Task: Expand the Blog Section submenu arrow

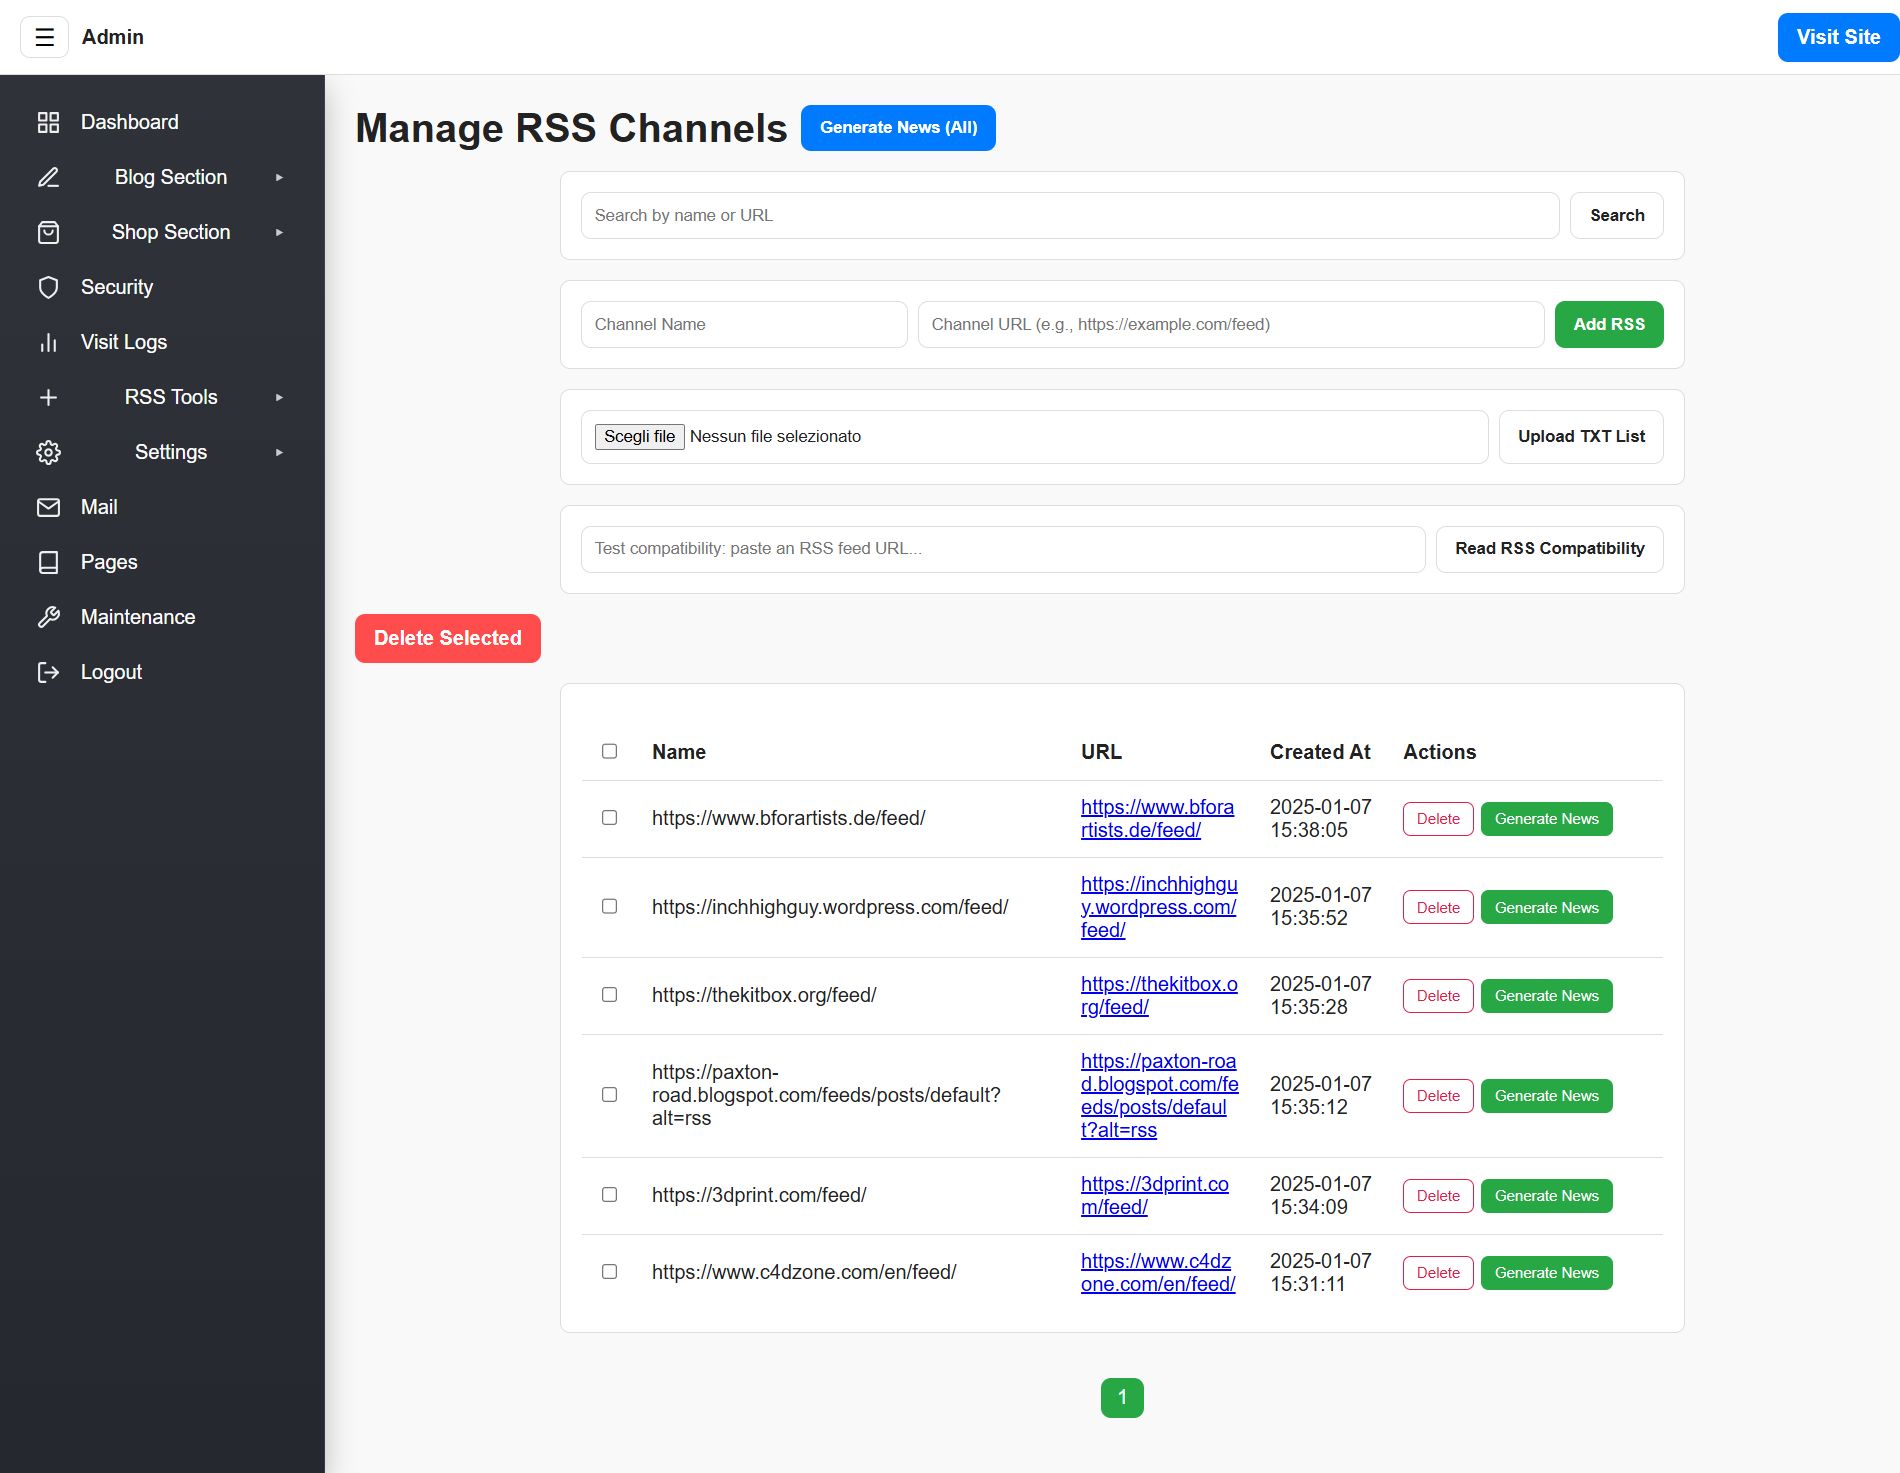Action: [x=279, y=177]
